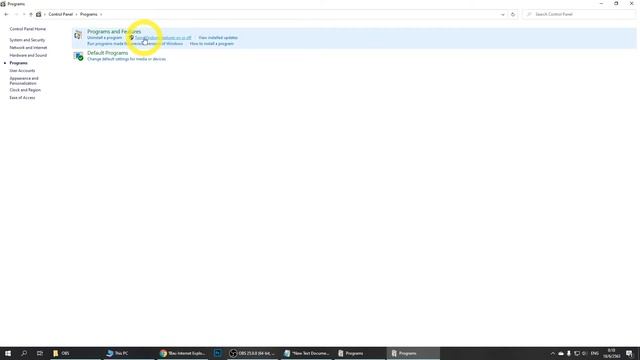Viewport: 640px width, 360px height.
Task: Switch to OBS Studio taskbar window
Action: (x=252, y=353)
